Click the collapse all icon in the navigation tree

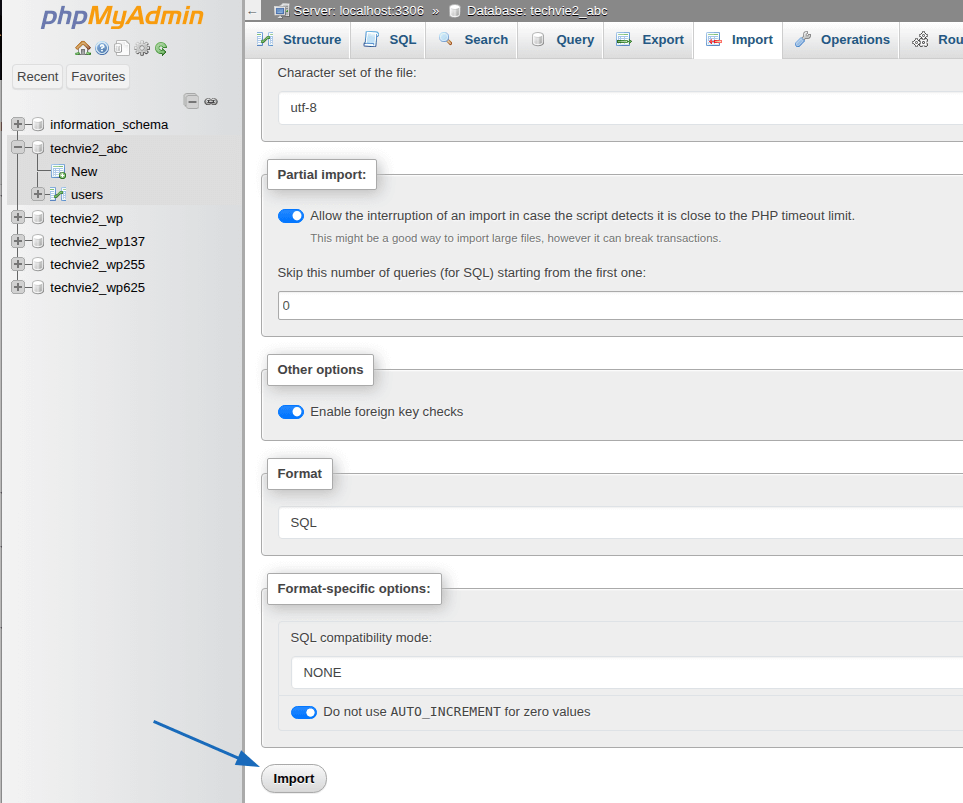point(191,101)
